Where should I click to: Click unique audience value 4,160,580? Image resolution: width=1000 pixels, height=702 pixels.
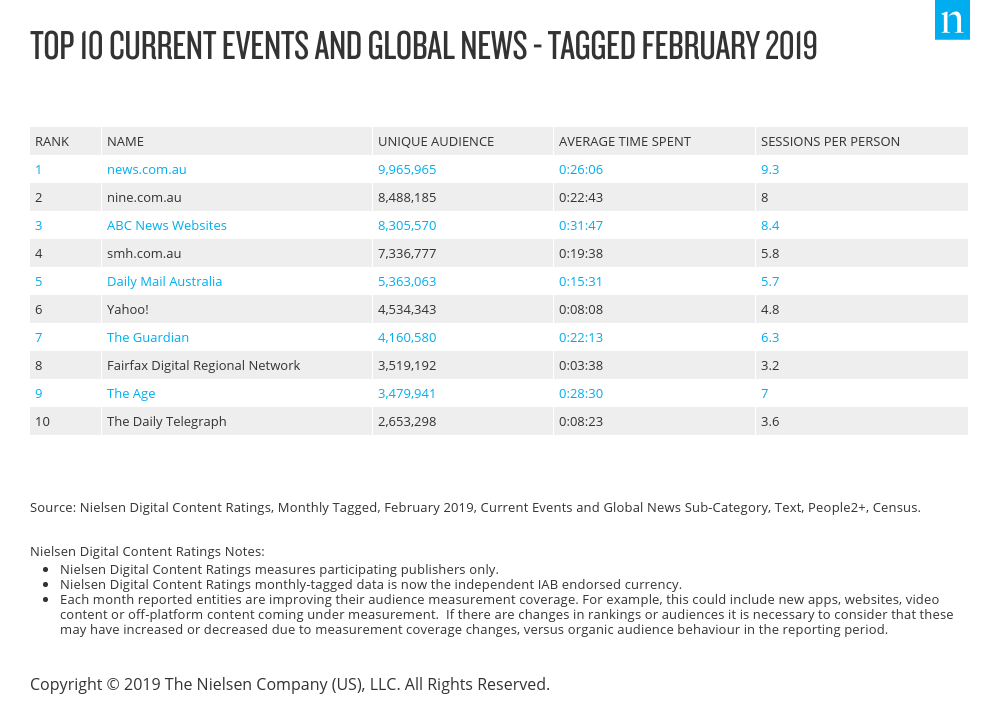407,338
